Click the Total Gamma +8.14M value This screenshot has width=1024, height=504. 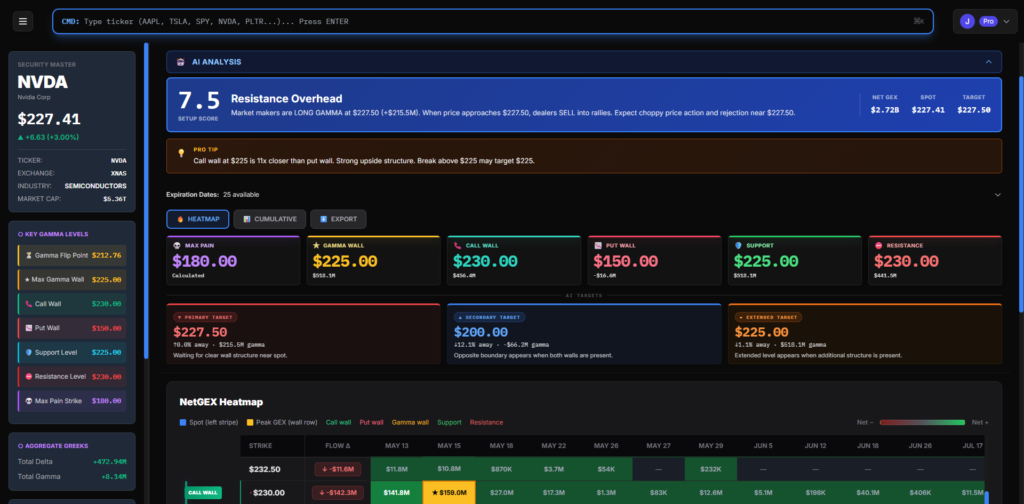click(x=113, y=477)
